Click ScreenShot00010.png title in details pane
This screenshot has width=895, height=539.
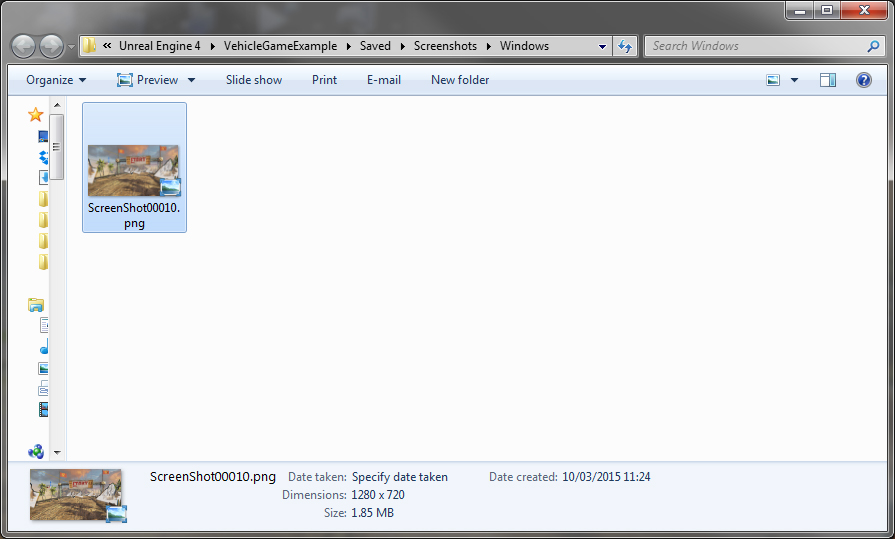(x=213, y=477)
